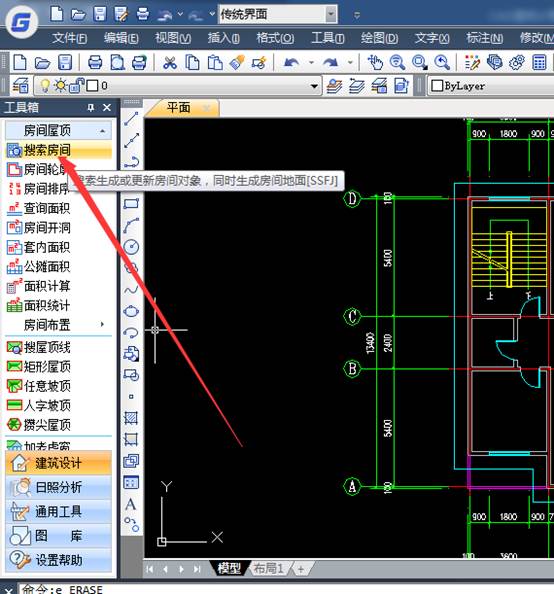554x594 pixels.
Task: Click the Print icon in toolbar
Action: coord(95,63)
